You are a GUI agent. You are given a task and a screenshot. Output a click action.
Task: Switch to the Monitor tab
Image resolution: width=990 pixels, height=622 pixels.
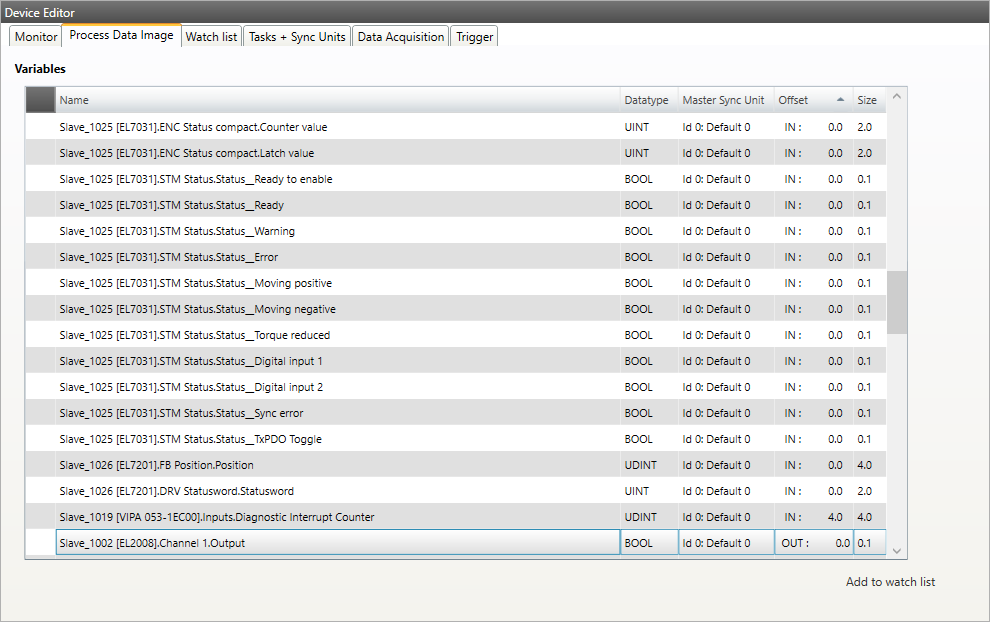coord(34,36)
